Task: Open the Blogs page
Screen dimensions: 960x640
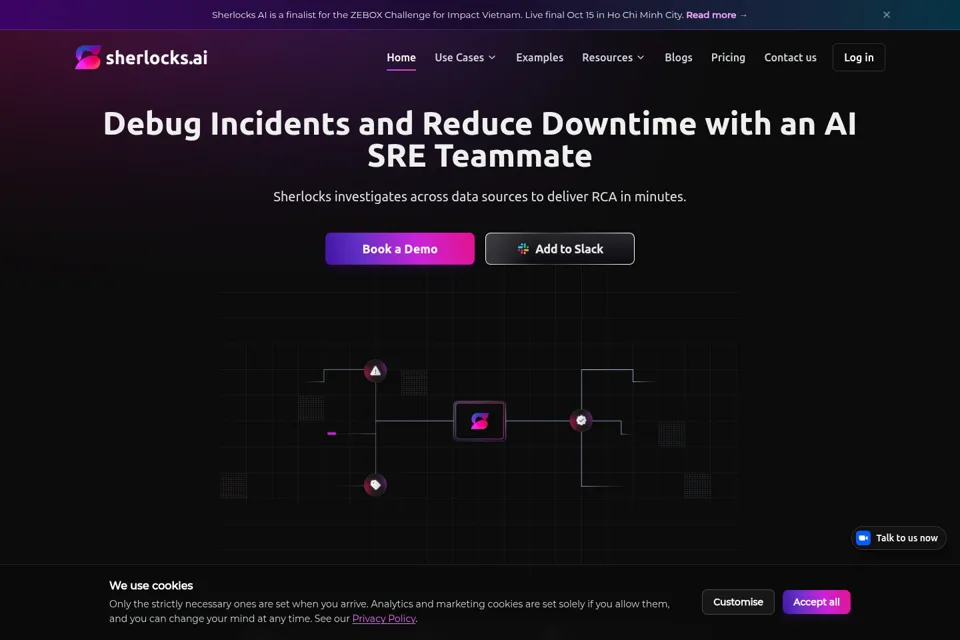Action: (x=678, y=58)
